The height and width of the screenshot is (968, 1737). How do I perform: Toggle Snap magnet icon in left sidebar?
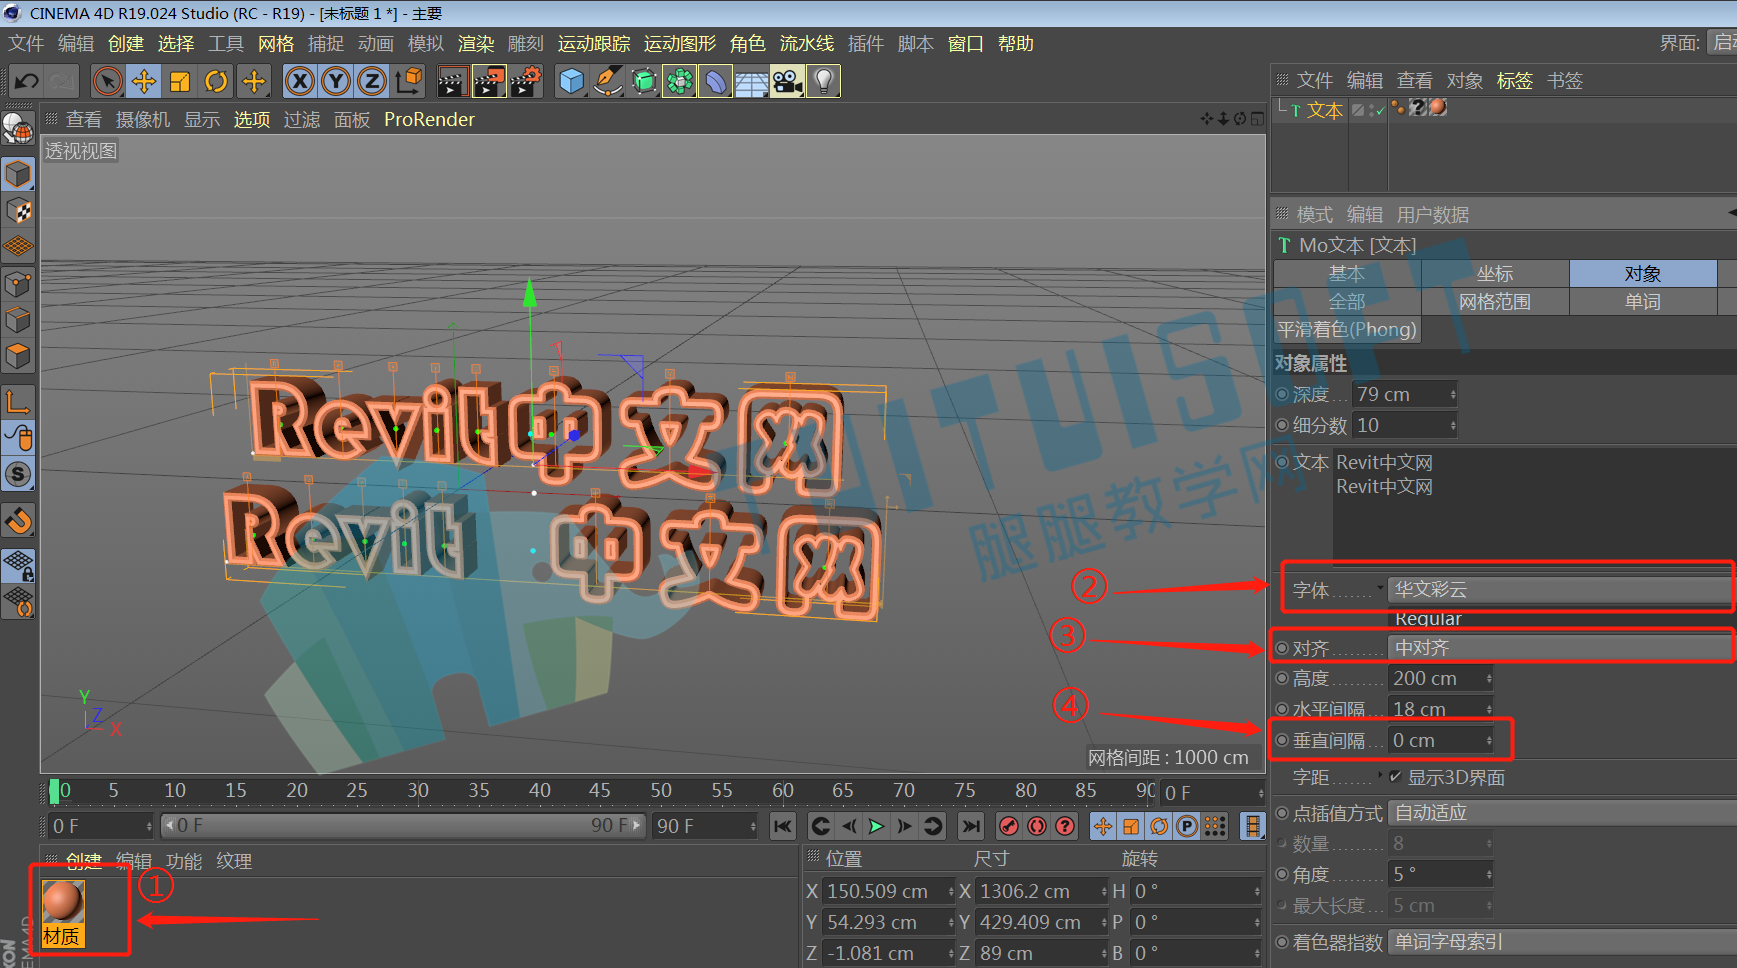(x=18, y=521)
